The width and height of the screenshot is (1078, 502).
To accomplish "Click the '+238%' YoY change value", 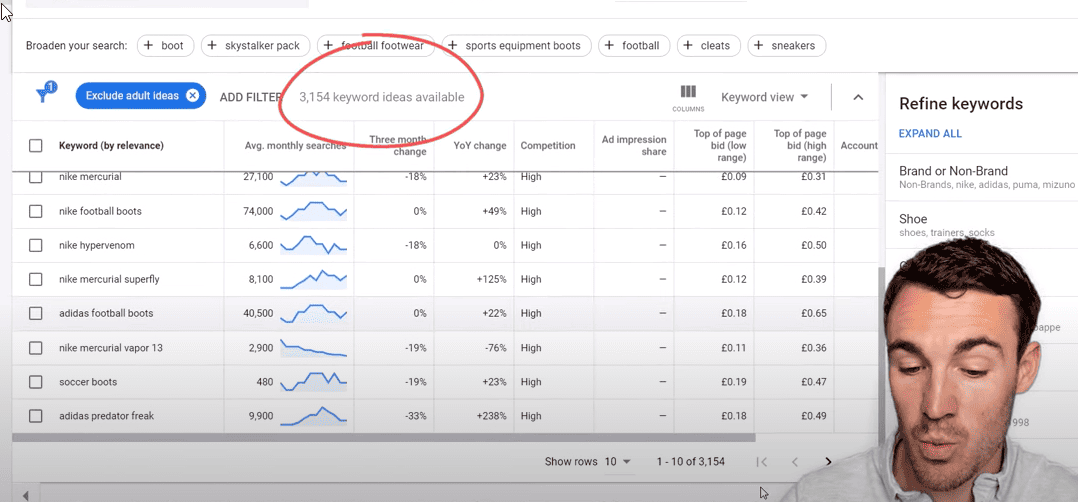I will [x=494, y=416].
